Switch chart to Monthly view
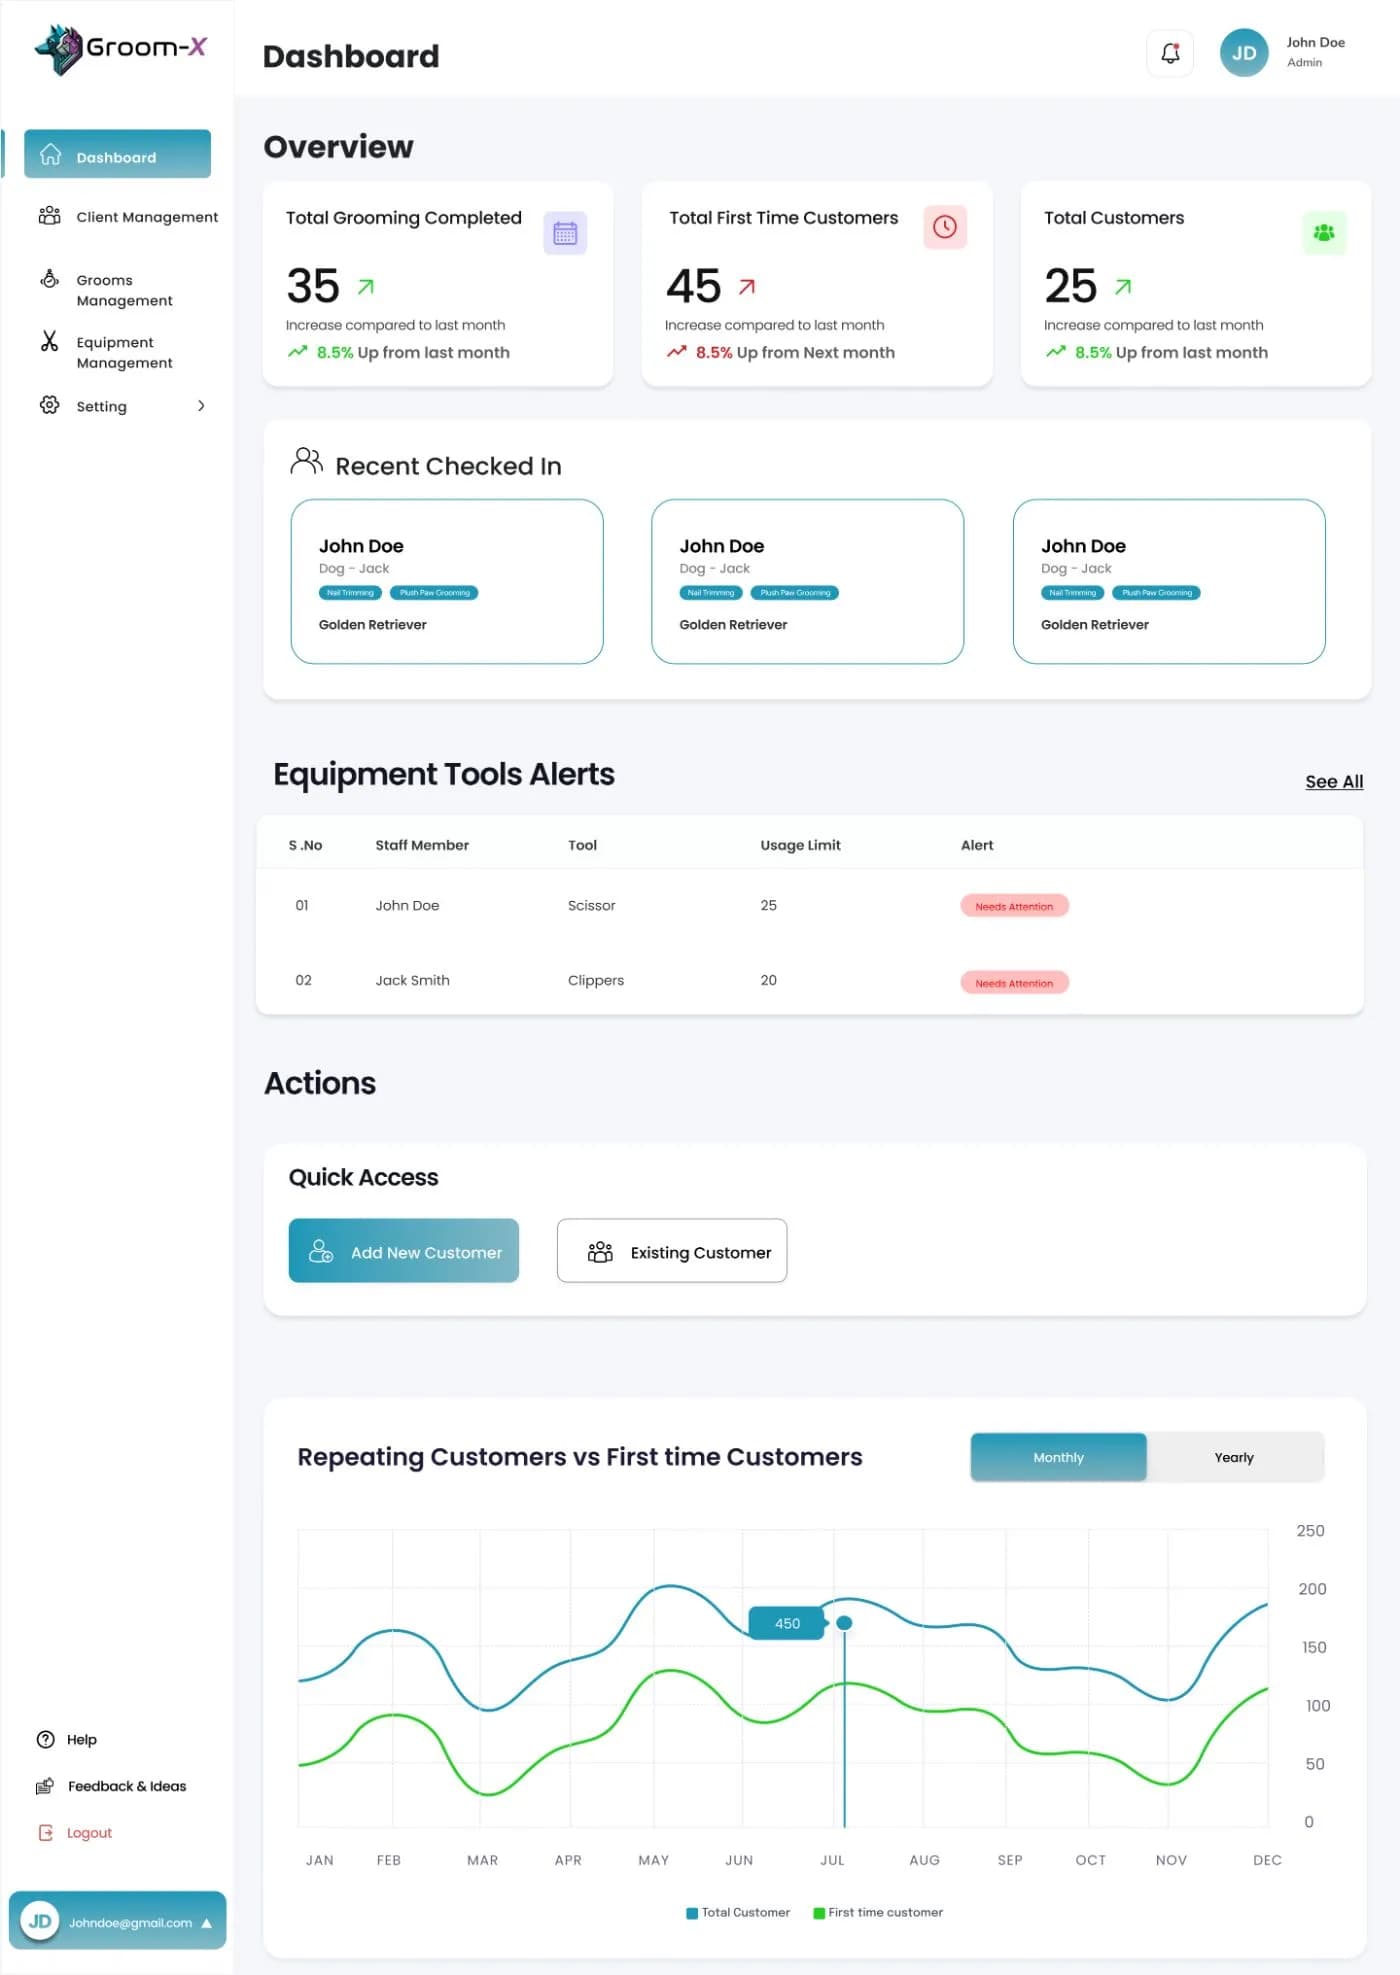The image size is (1400, 1975). pyautogui.click(x=1058, y=1457)
